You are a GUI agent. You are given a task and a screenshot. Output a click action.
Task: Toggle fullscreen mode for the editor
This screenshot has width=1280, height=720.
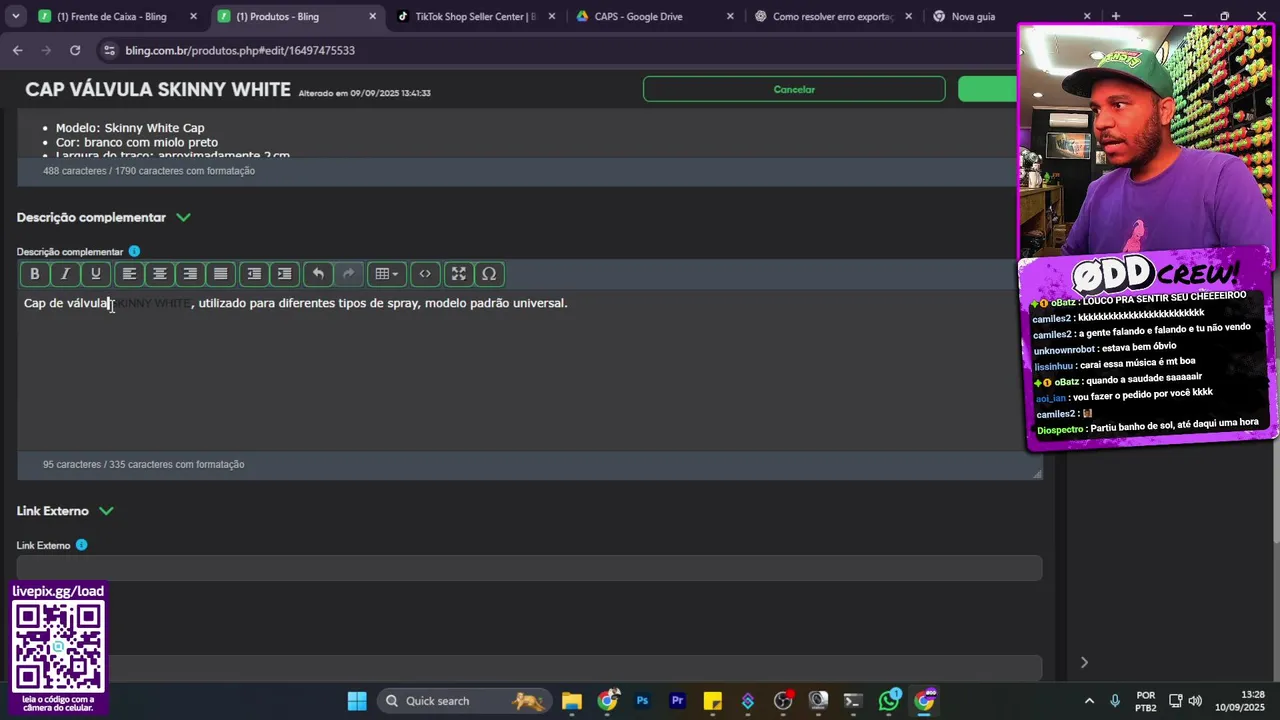tap(458, 274)
